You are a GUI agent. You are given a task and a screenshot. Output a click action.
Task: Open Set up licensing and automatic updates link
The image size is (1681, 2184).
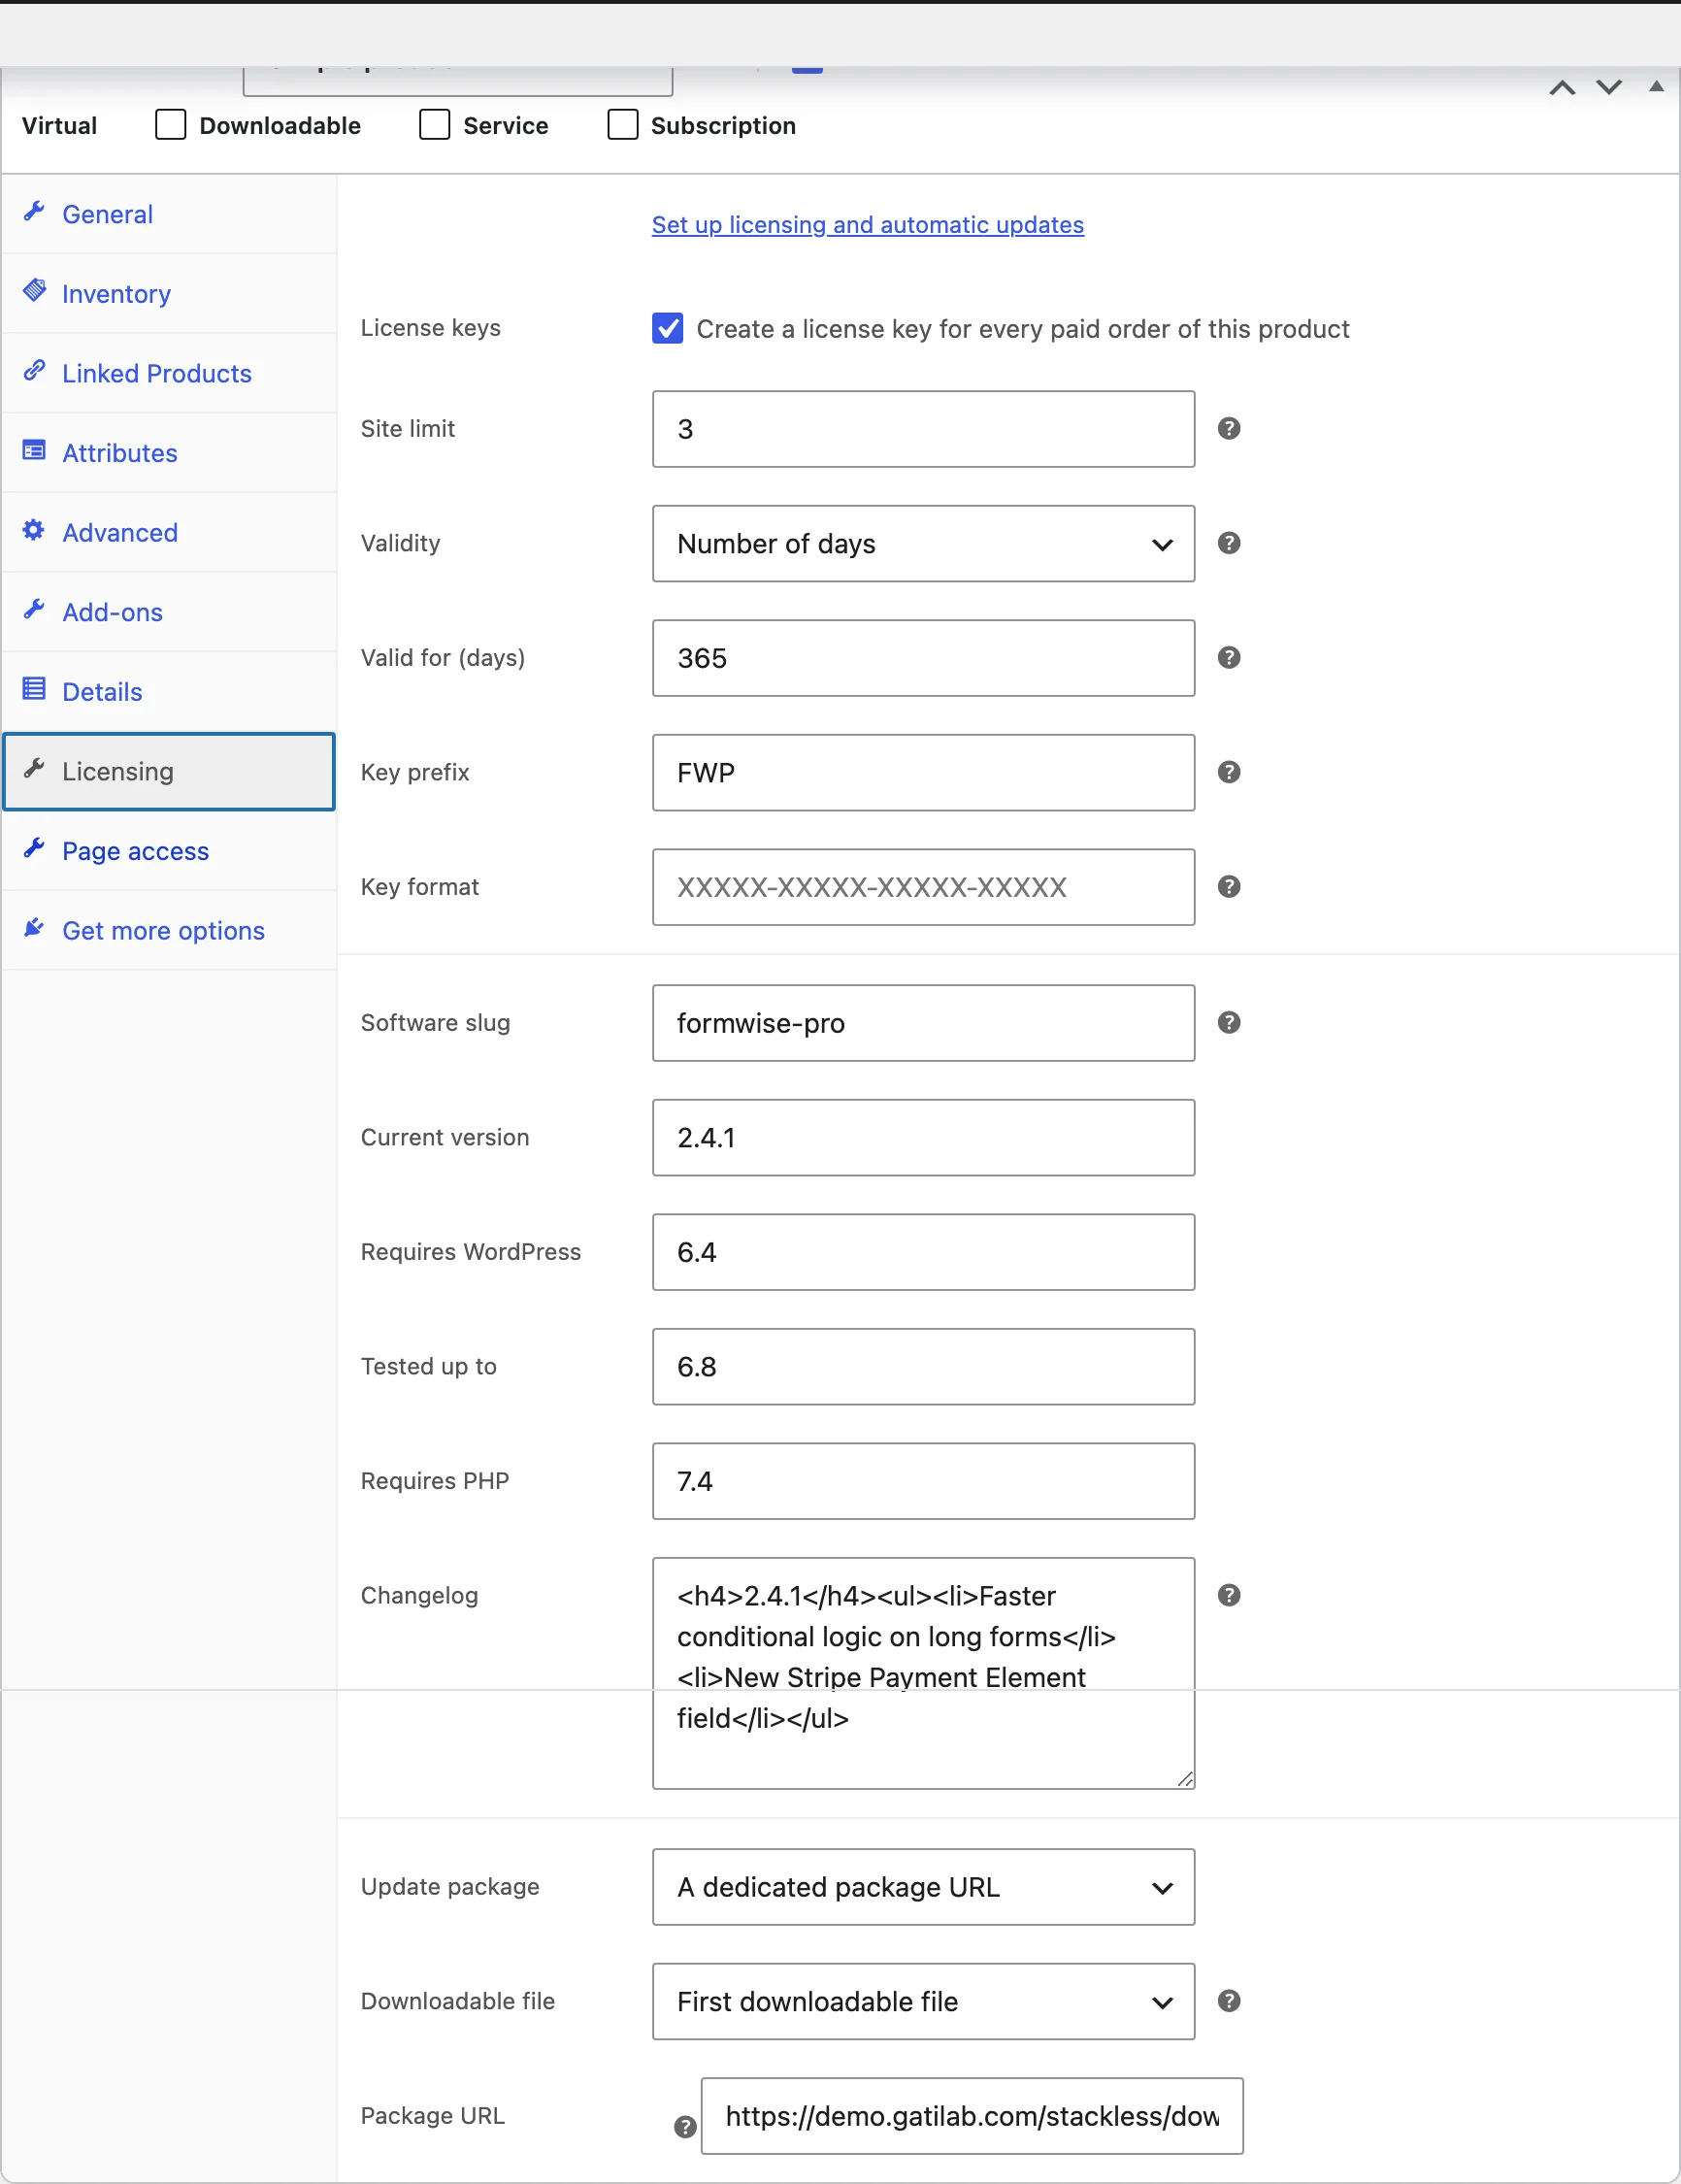coord(868,225)
